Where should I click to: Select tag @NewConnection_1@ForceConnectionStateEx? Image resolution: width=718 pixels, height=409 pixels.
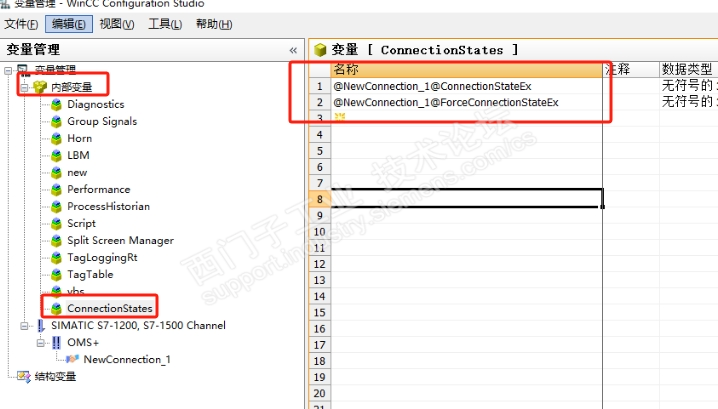pos(466,102)
